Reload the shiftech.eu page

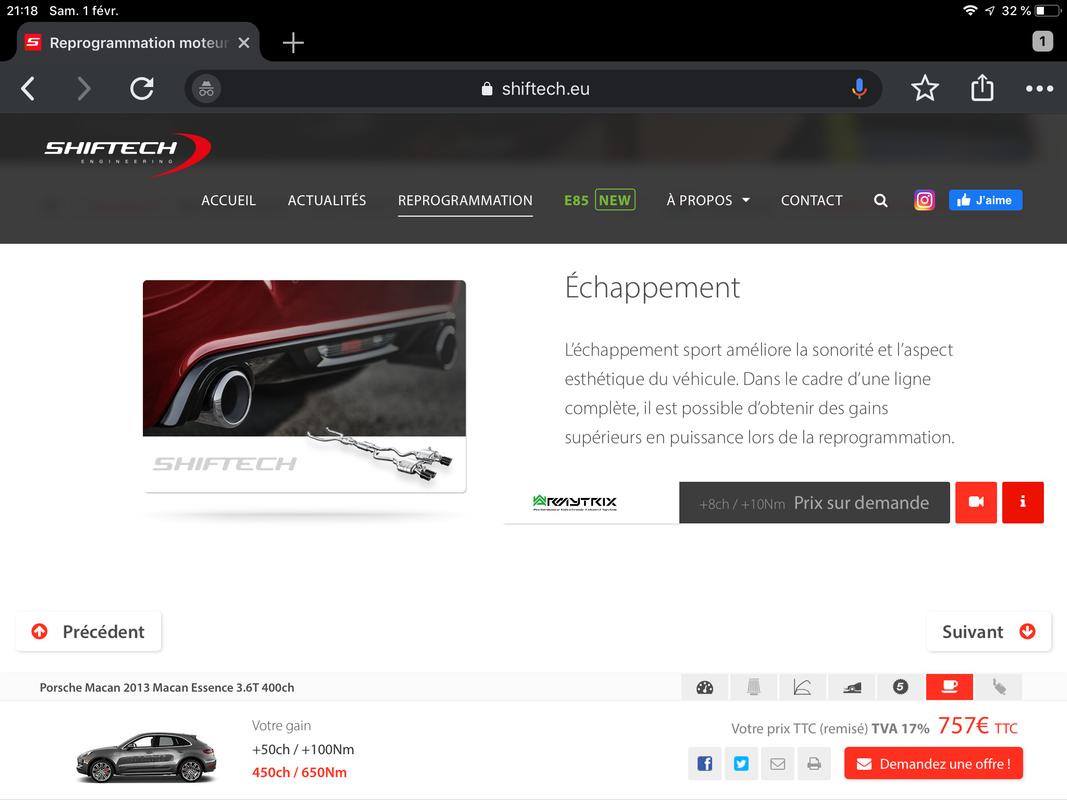click(x=142, y=88)
